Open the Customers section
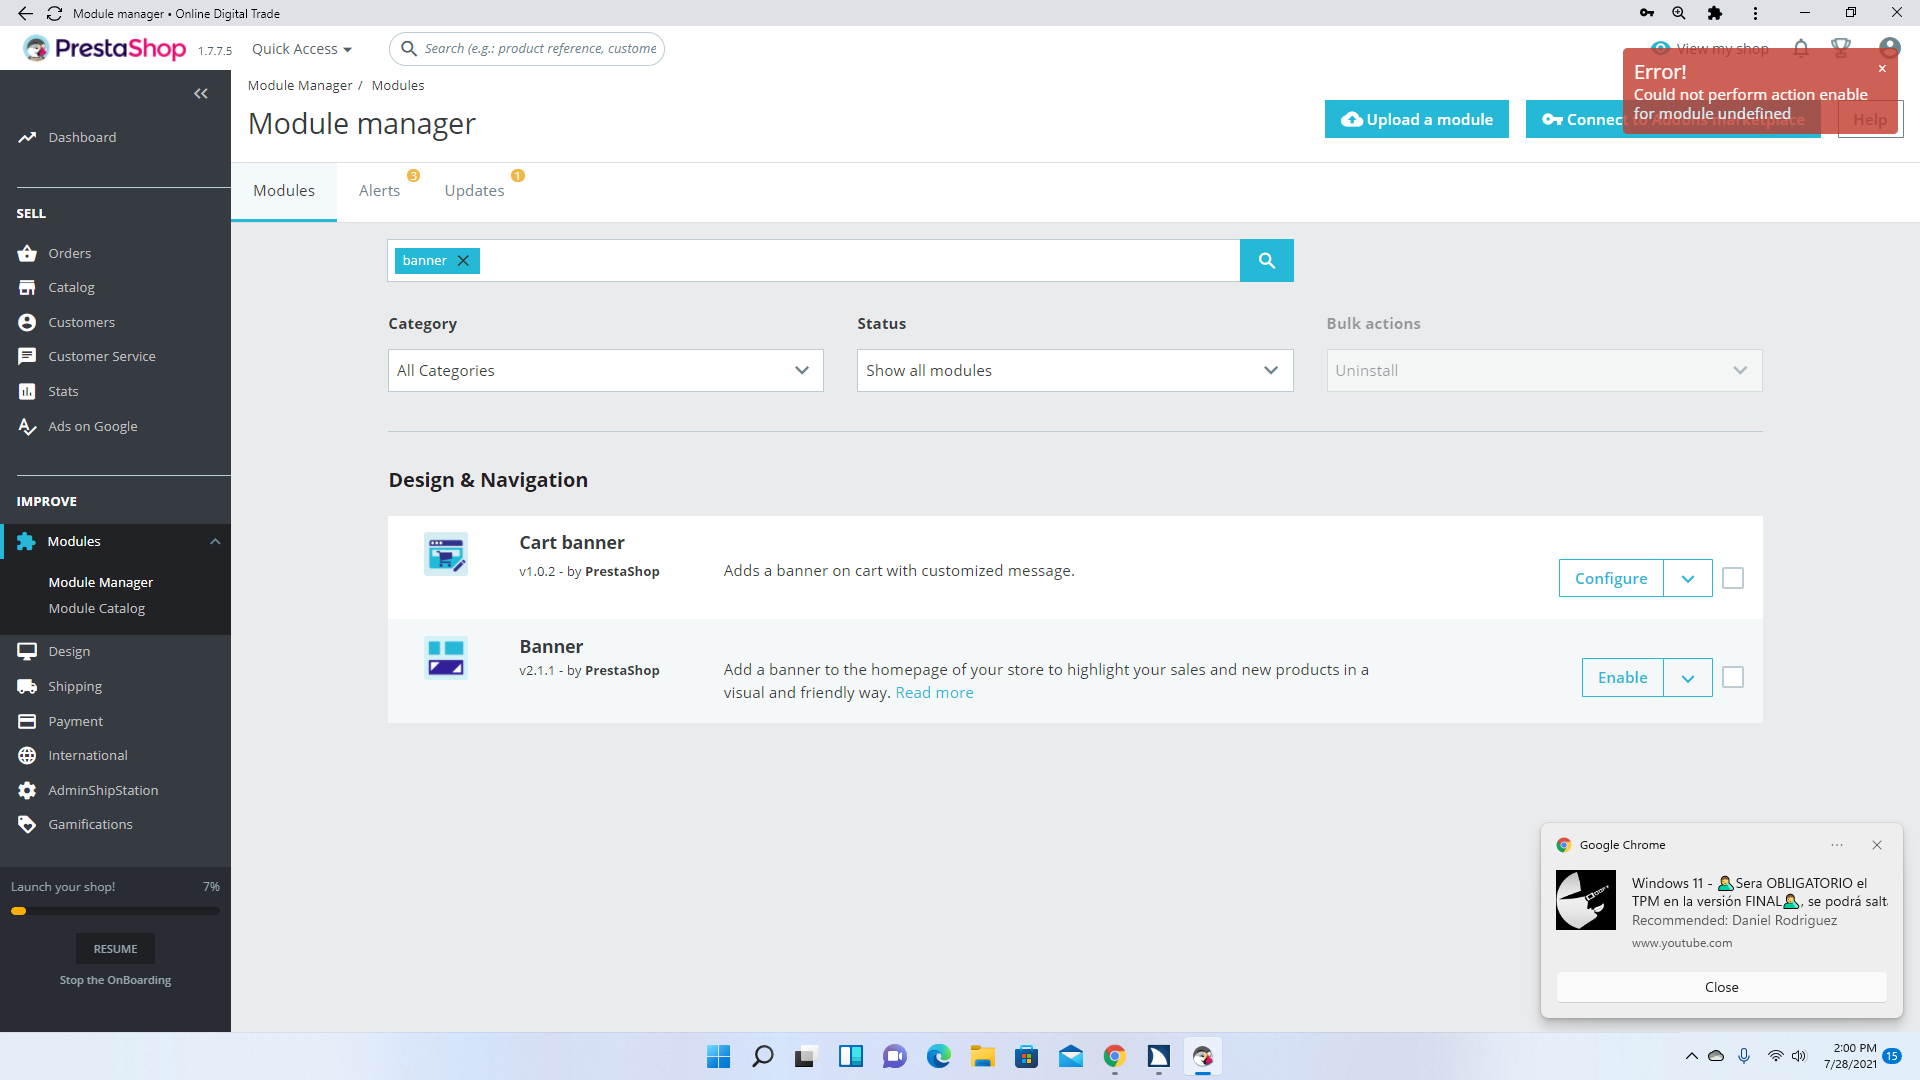This screenshot has width=1920, height=1080. coord(81,322)
